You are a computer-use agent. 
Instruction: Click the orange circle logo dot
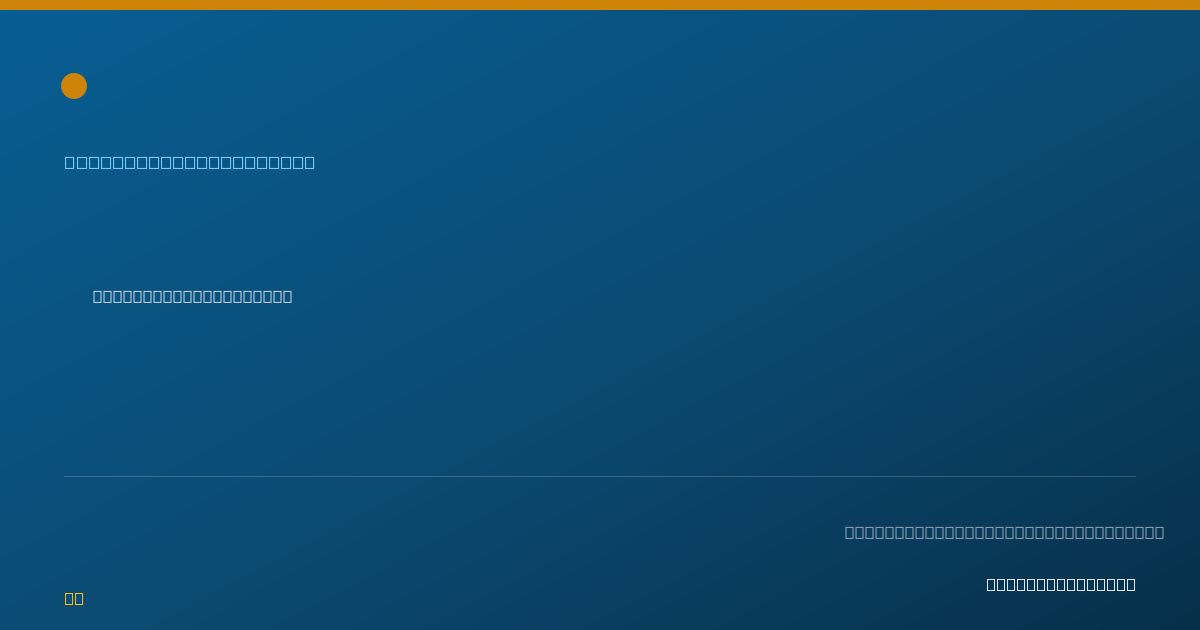click(74, 86)
